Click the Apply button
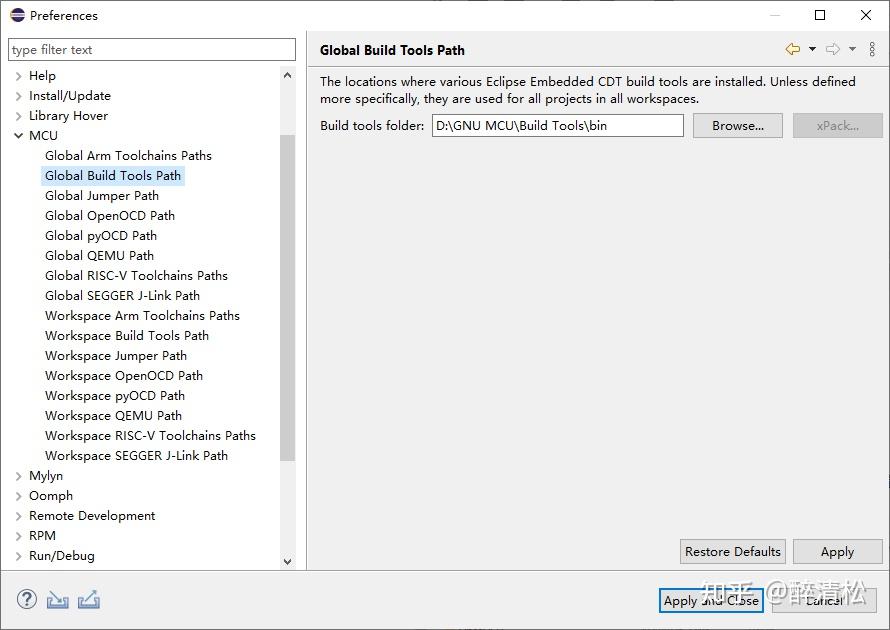This screenshot has width=890, height=630. tap(837, 552)
